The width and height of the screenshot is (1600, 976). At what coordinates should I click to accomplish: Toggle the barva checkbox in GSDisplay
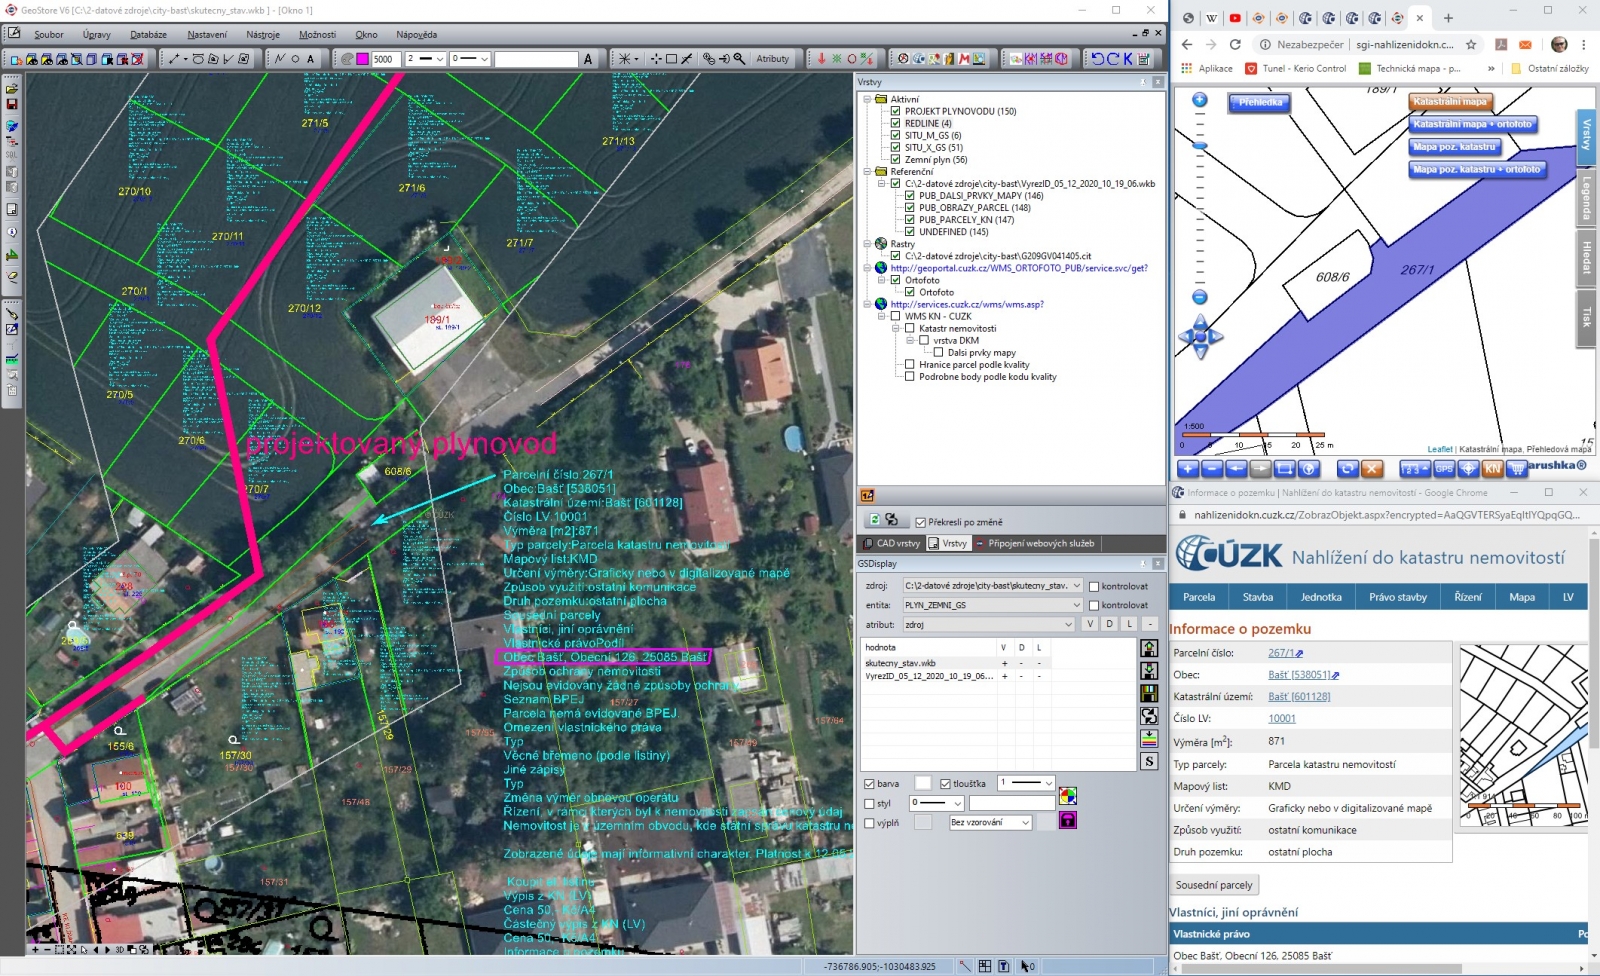click(x=869, y=784)
